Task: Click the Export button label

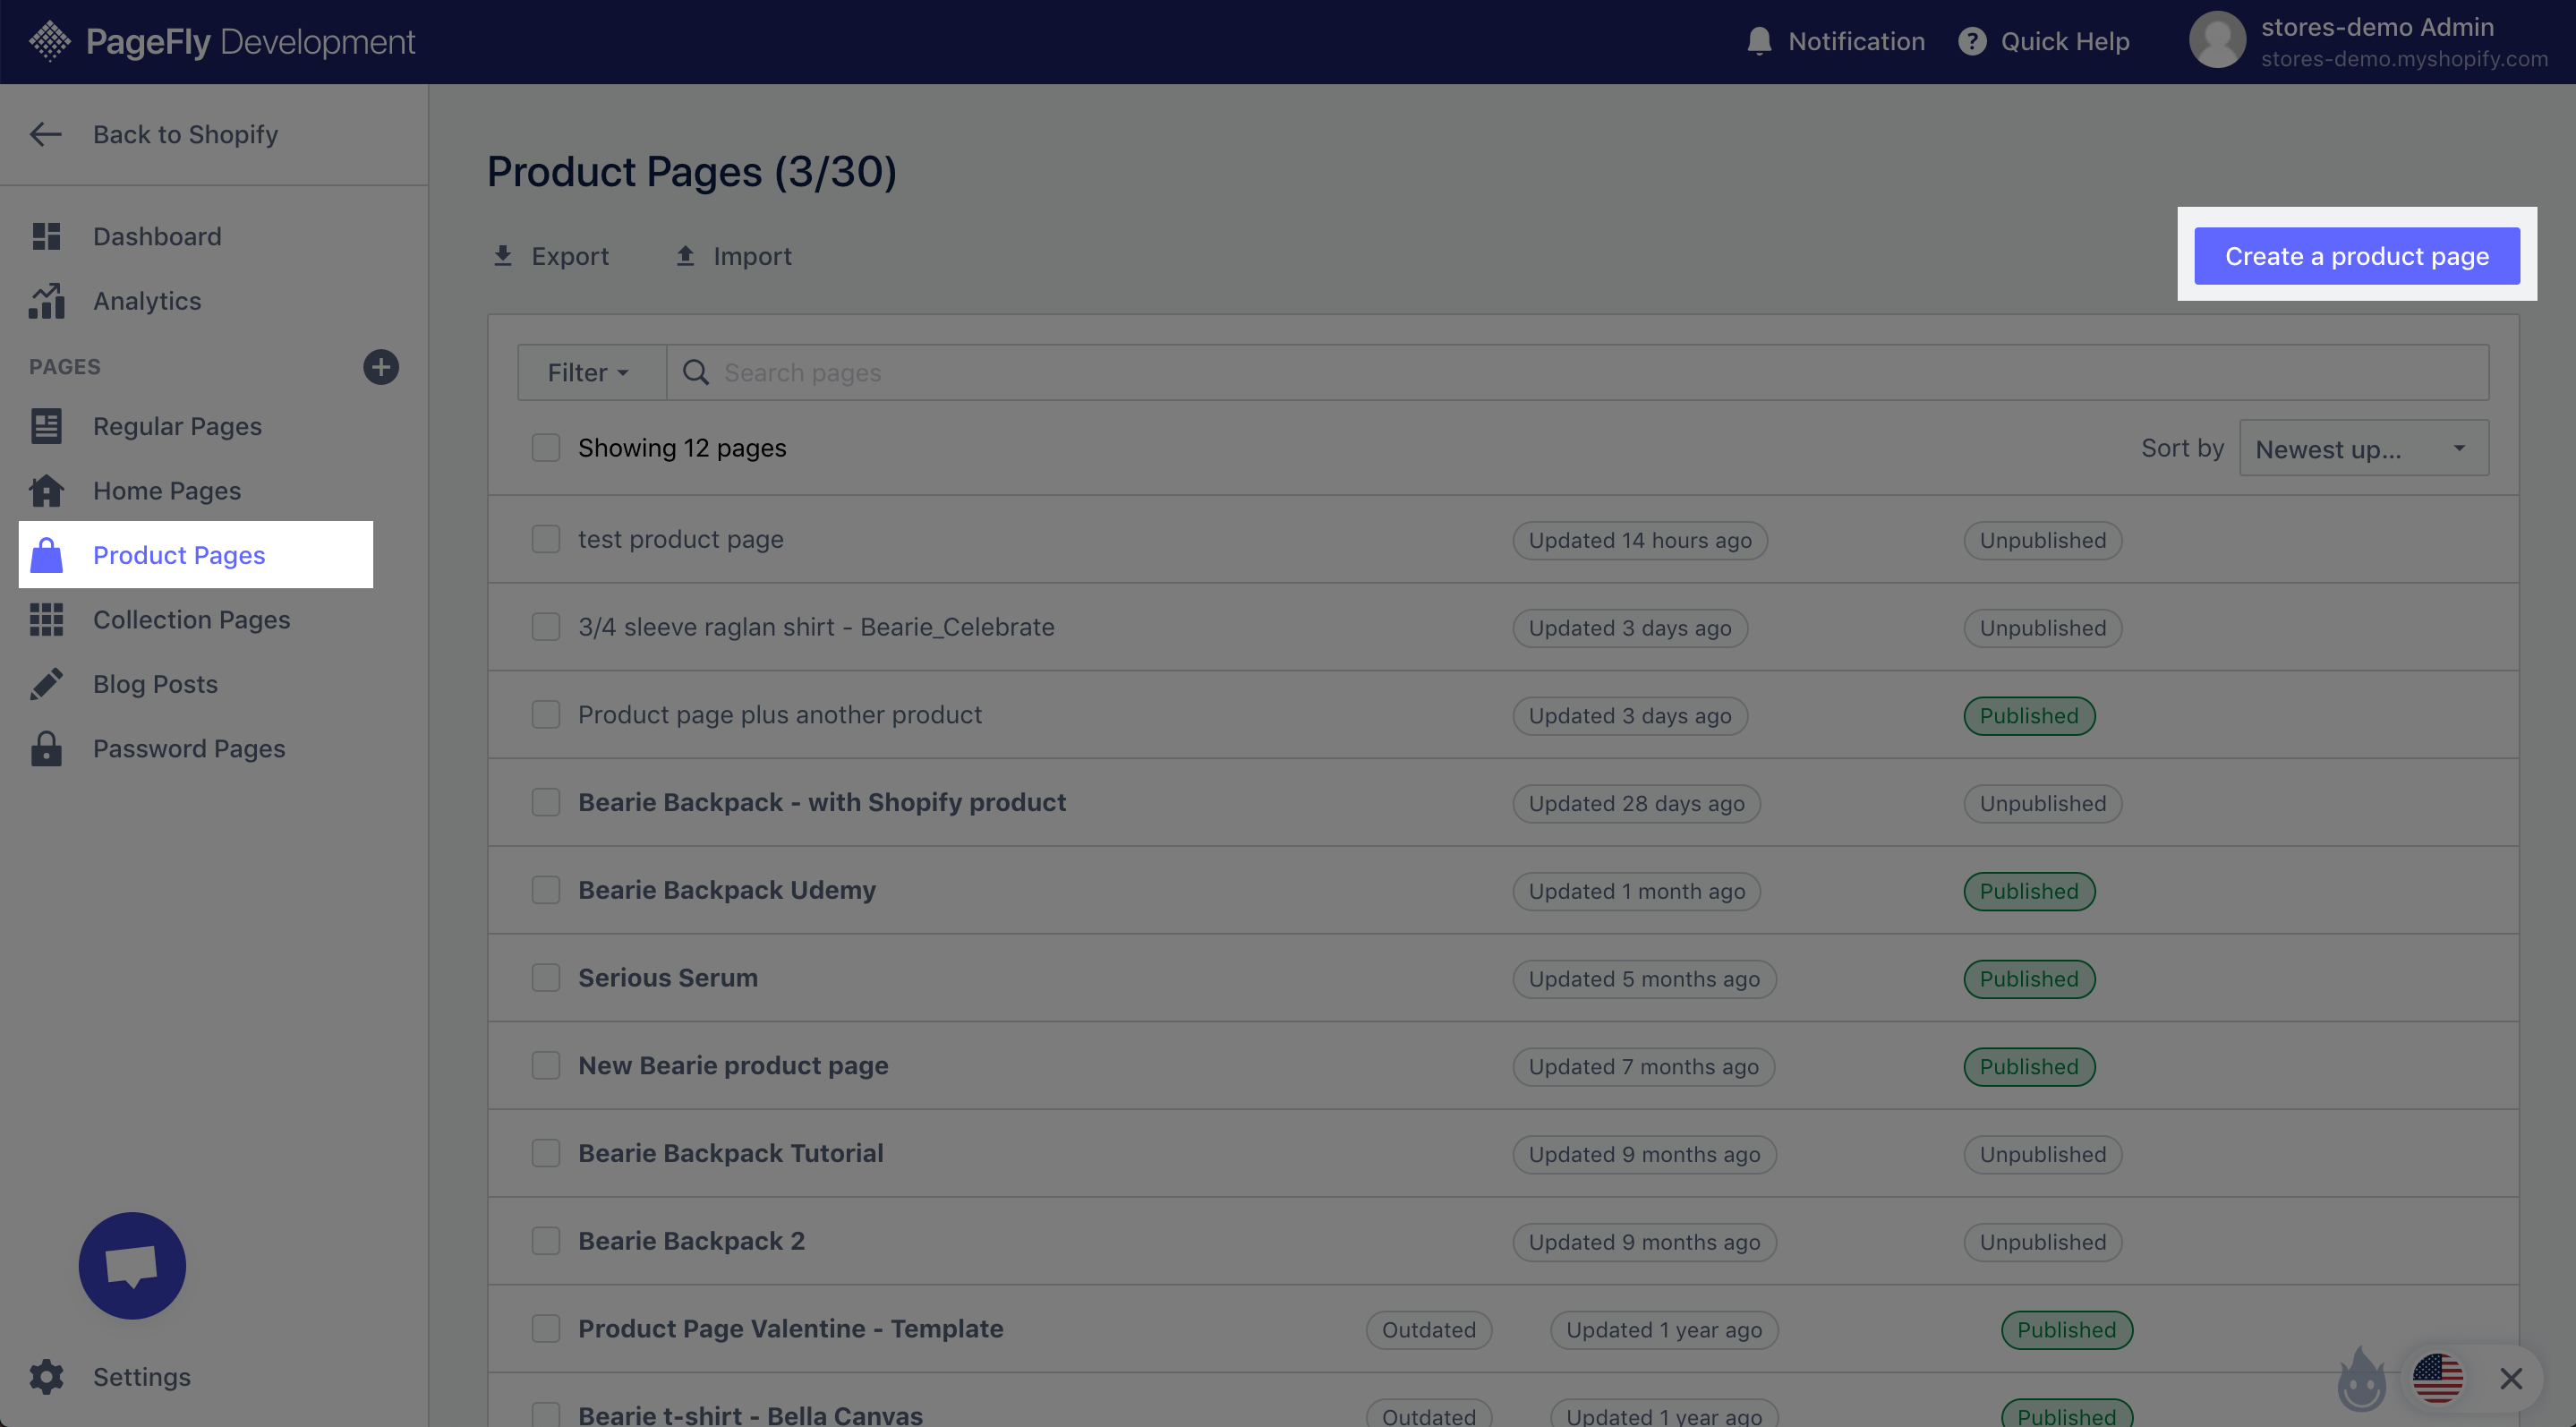Action: click(x=570, y=256)
